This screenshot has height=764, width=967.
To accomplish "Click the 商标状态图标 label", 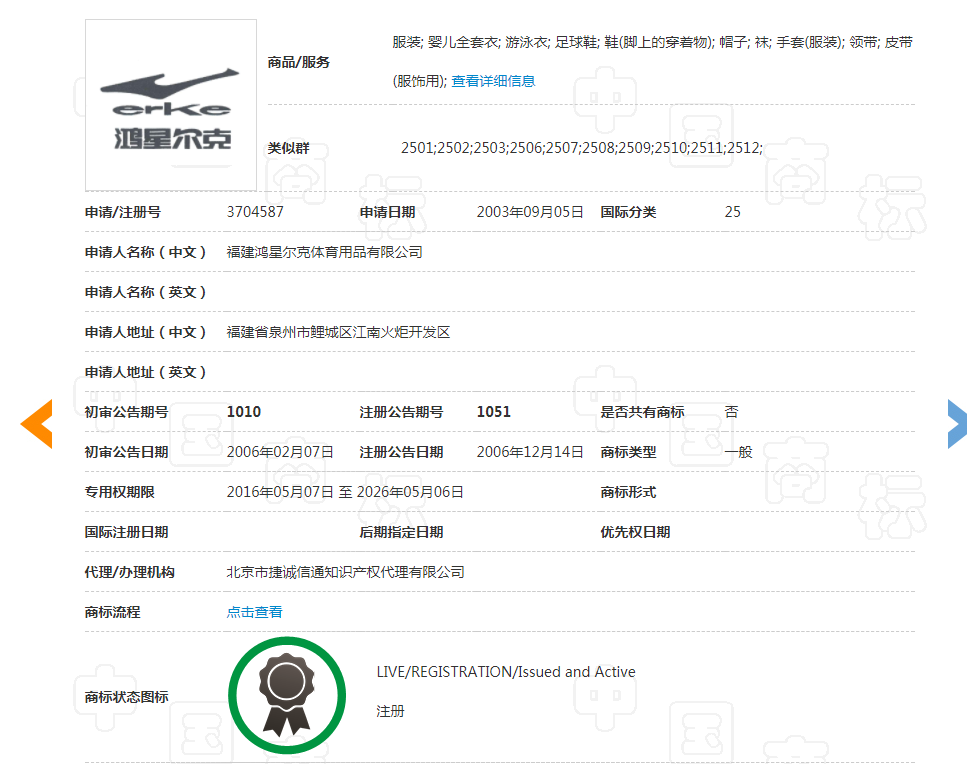I will coord(126,696).
